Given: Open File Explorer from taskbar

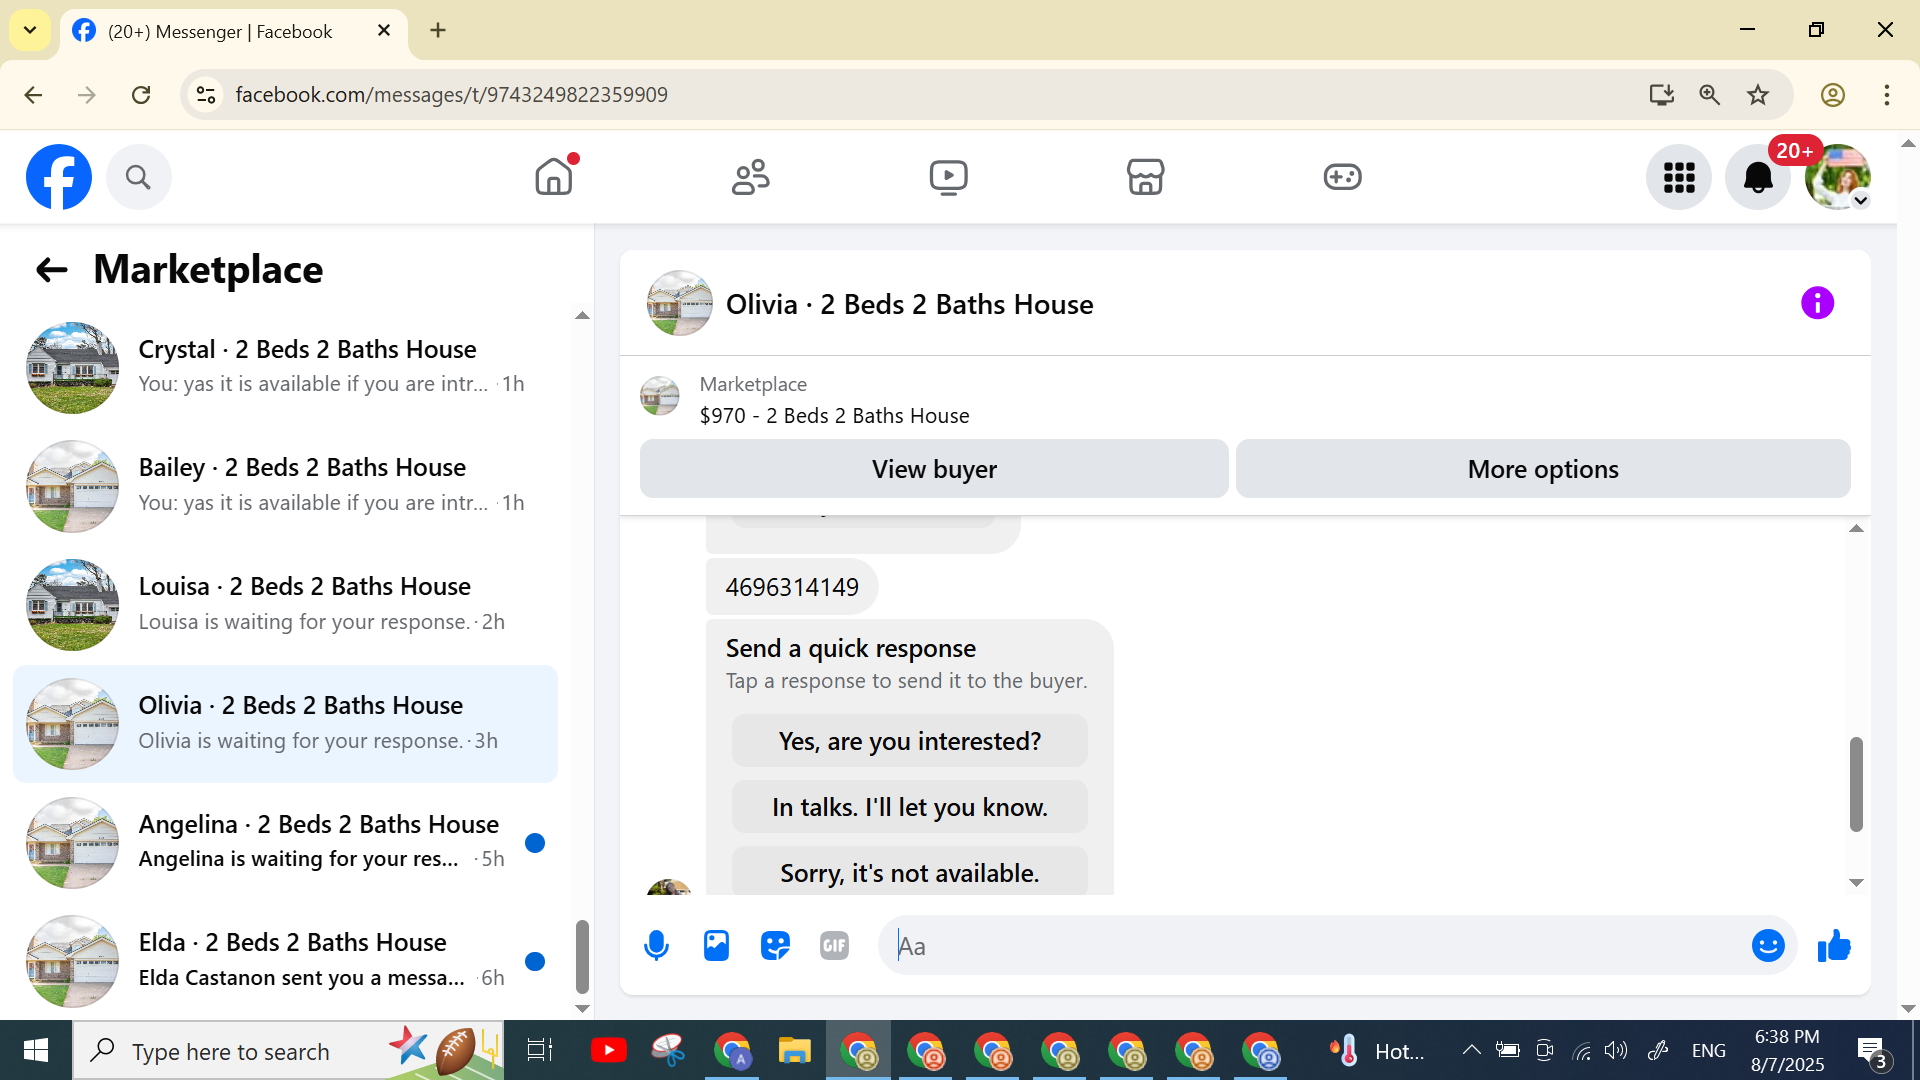Looking at the screenshot, I should click(x=794, y=1051).
